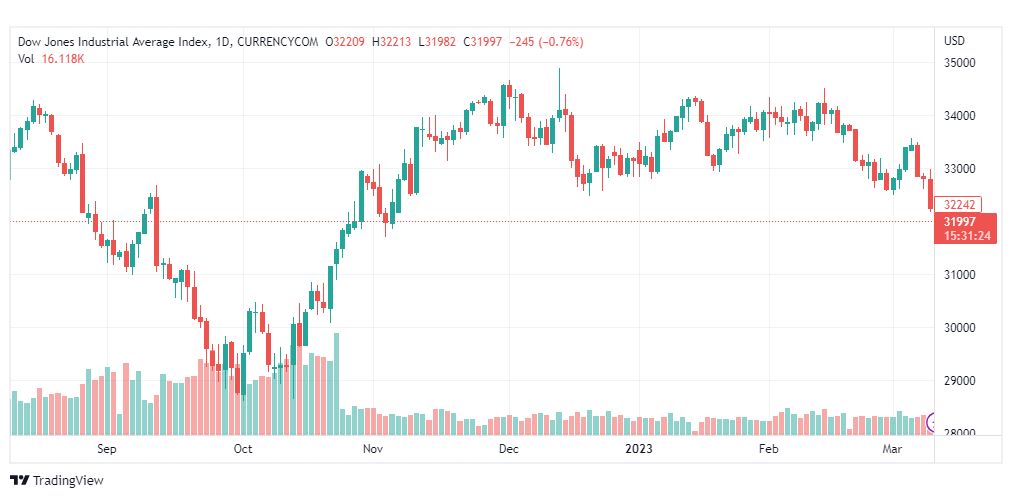Click the TradingView logo
1012x498 pixels.
(56, 480)
